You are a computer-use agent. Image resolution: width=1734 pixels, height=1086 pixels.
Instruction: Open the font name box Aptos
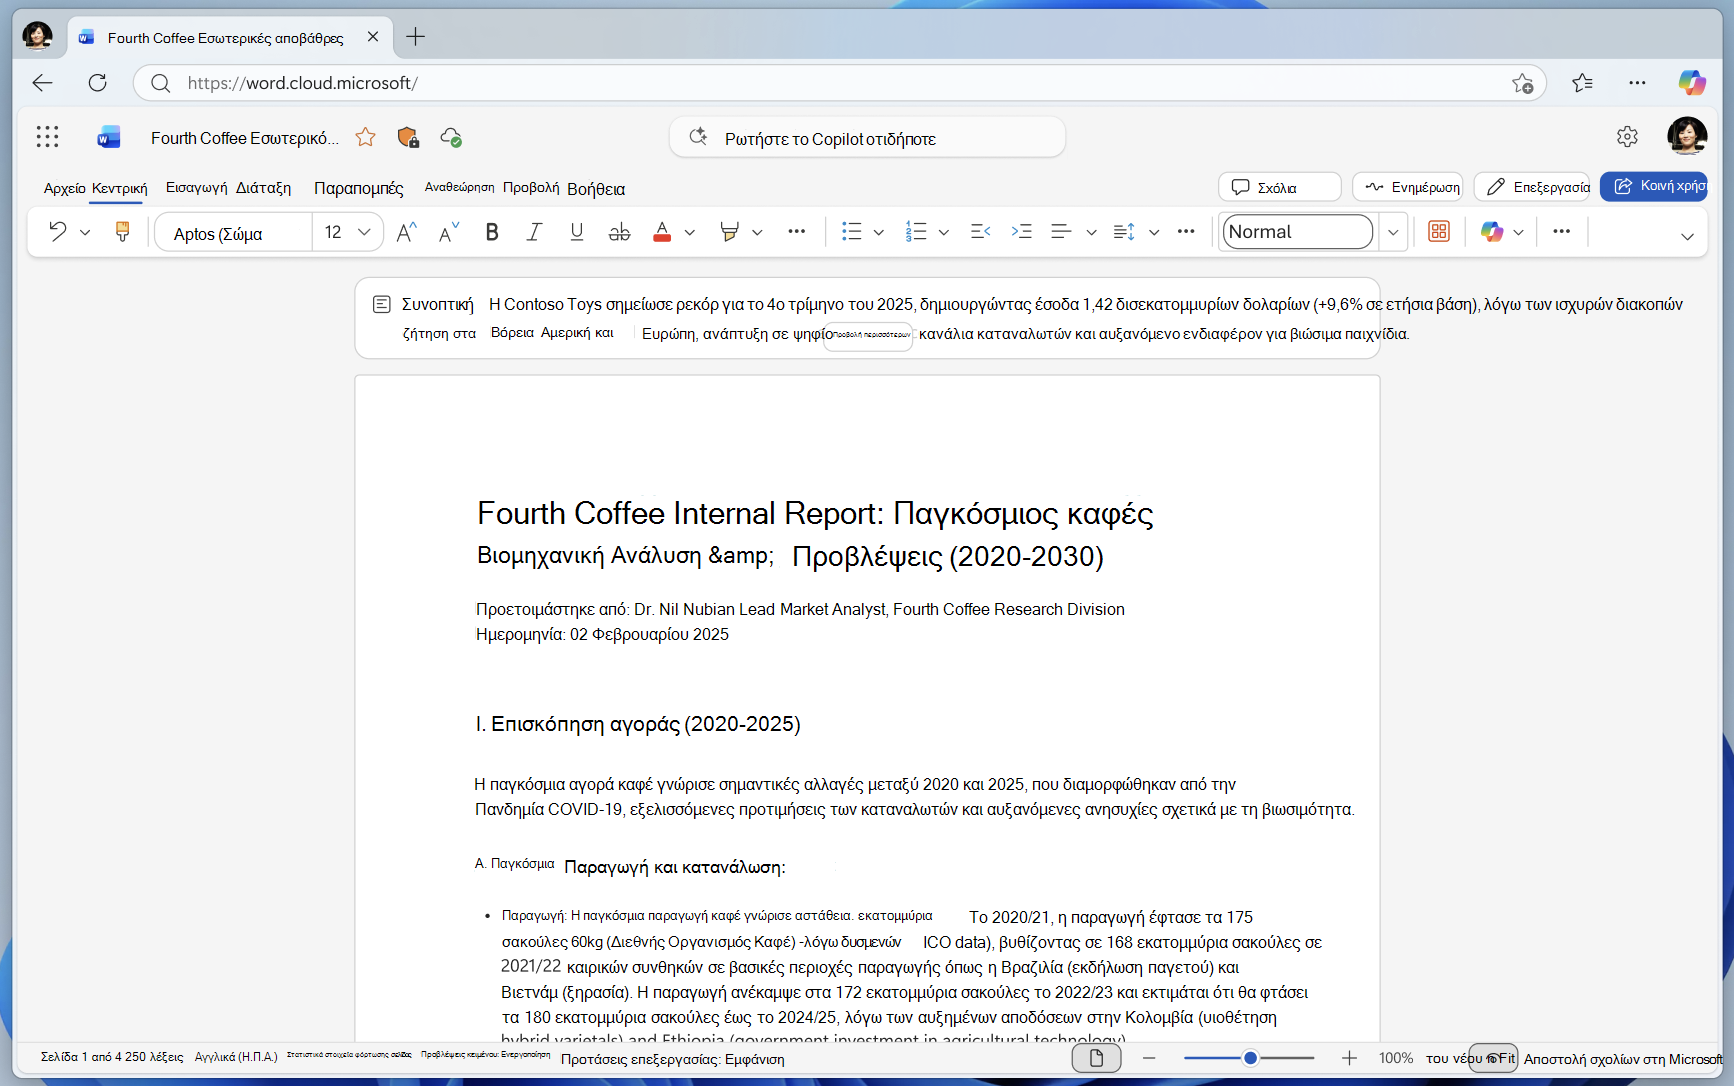232,233
